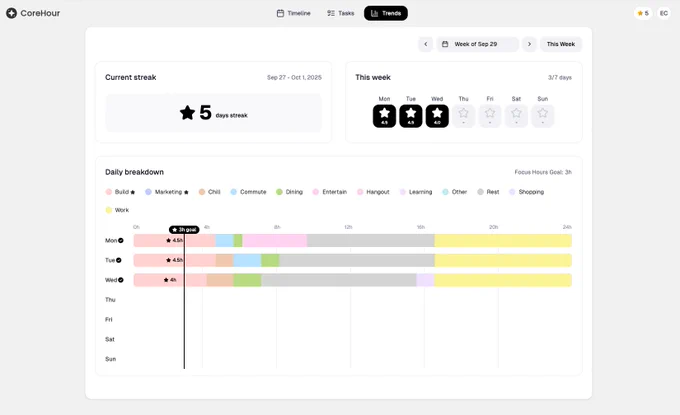Toggle the Entertain category legend
The width and height of the screenshot is (680, 415).
(x=330, y=192)
